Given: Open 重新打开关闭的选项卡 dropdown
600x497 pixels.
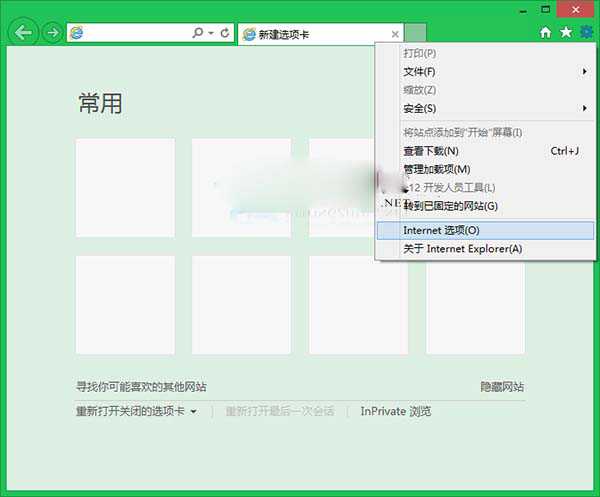Looking at the screenshot, I should pos(136,411).
